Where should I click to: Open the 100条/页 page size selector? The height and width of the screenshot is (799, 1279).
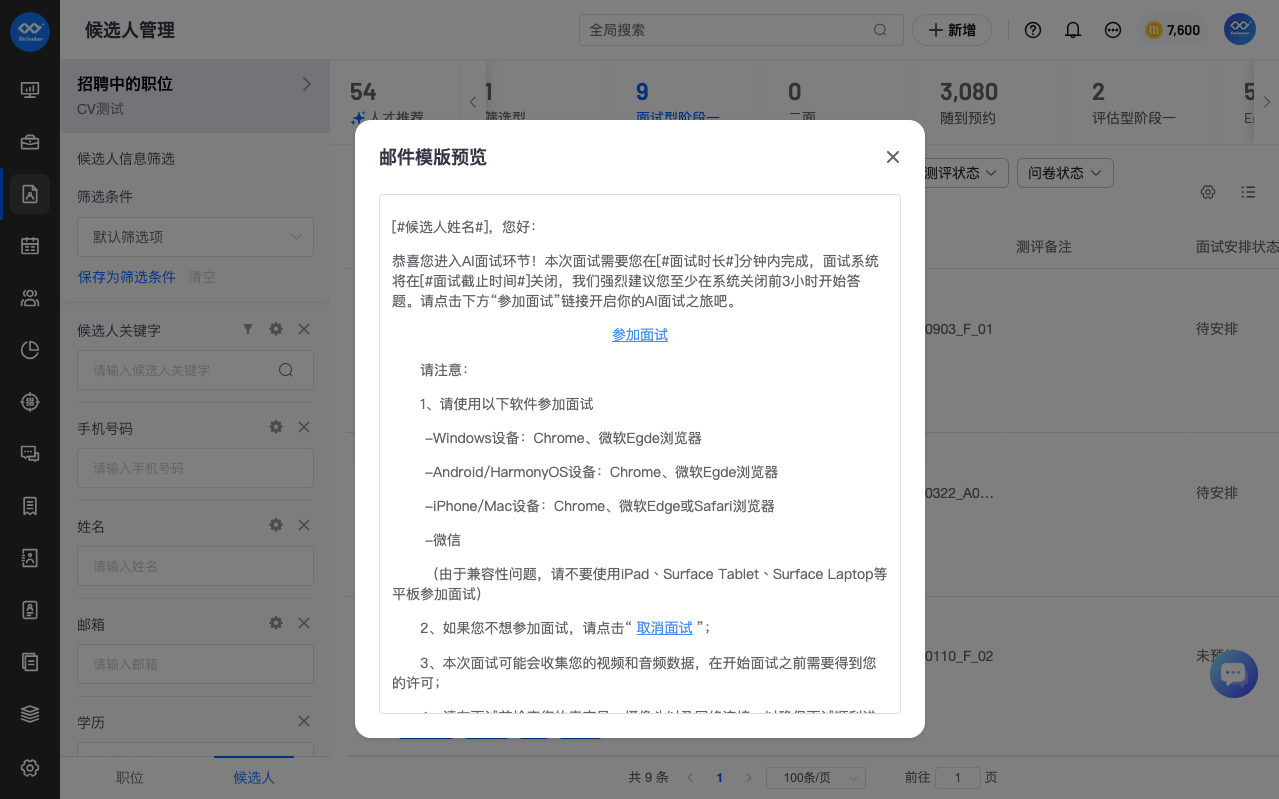pyautogui.click(x=815, y=777)
